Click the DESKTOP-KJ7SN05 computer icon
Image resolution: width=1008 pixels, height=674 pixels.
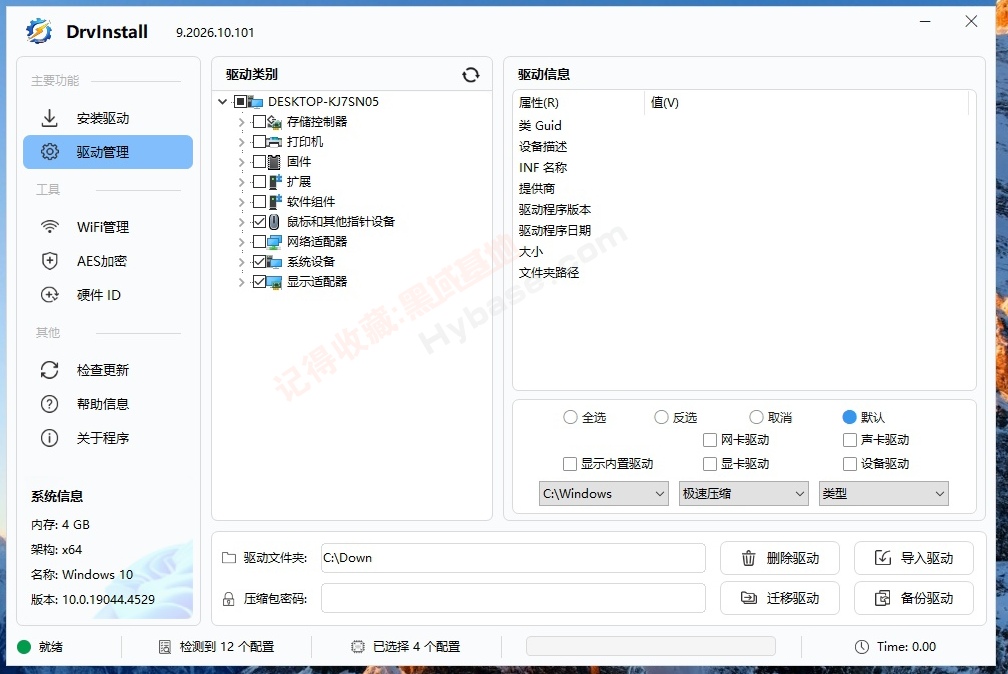(256, 102)
